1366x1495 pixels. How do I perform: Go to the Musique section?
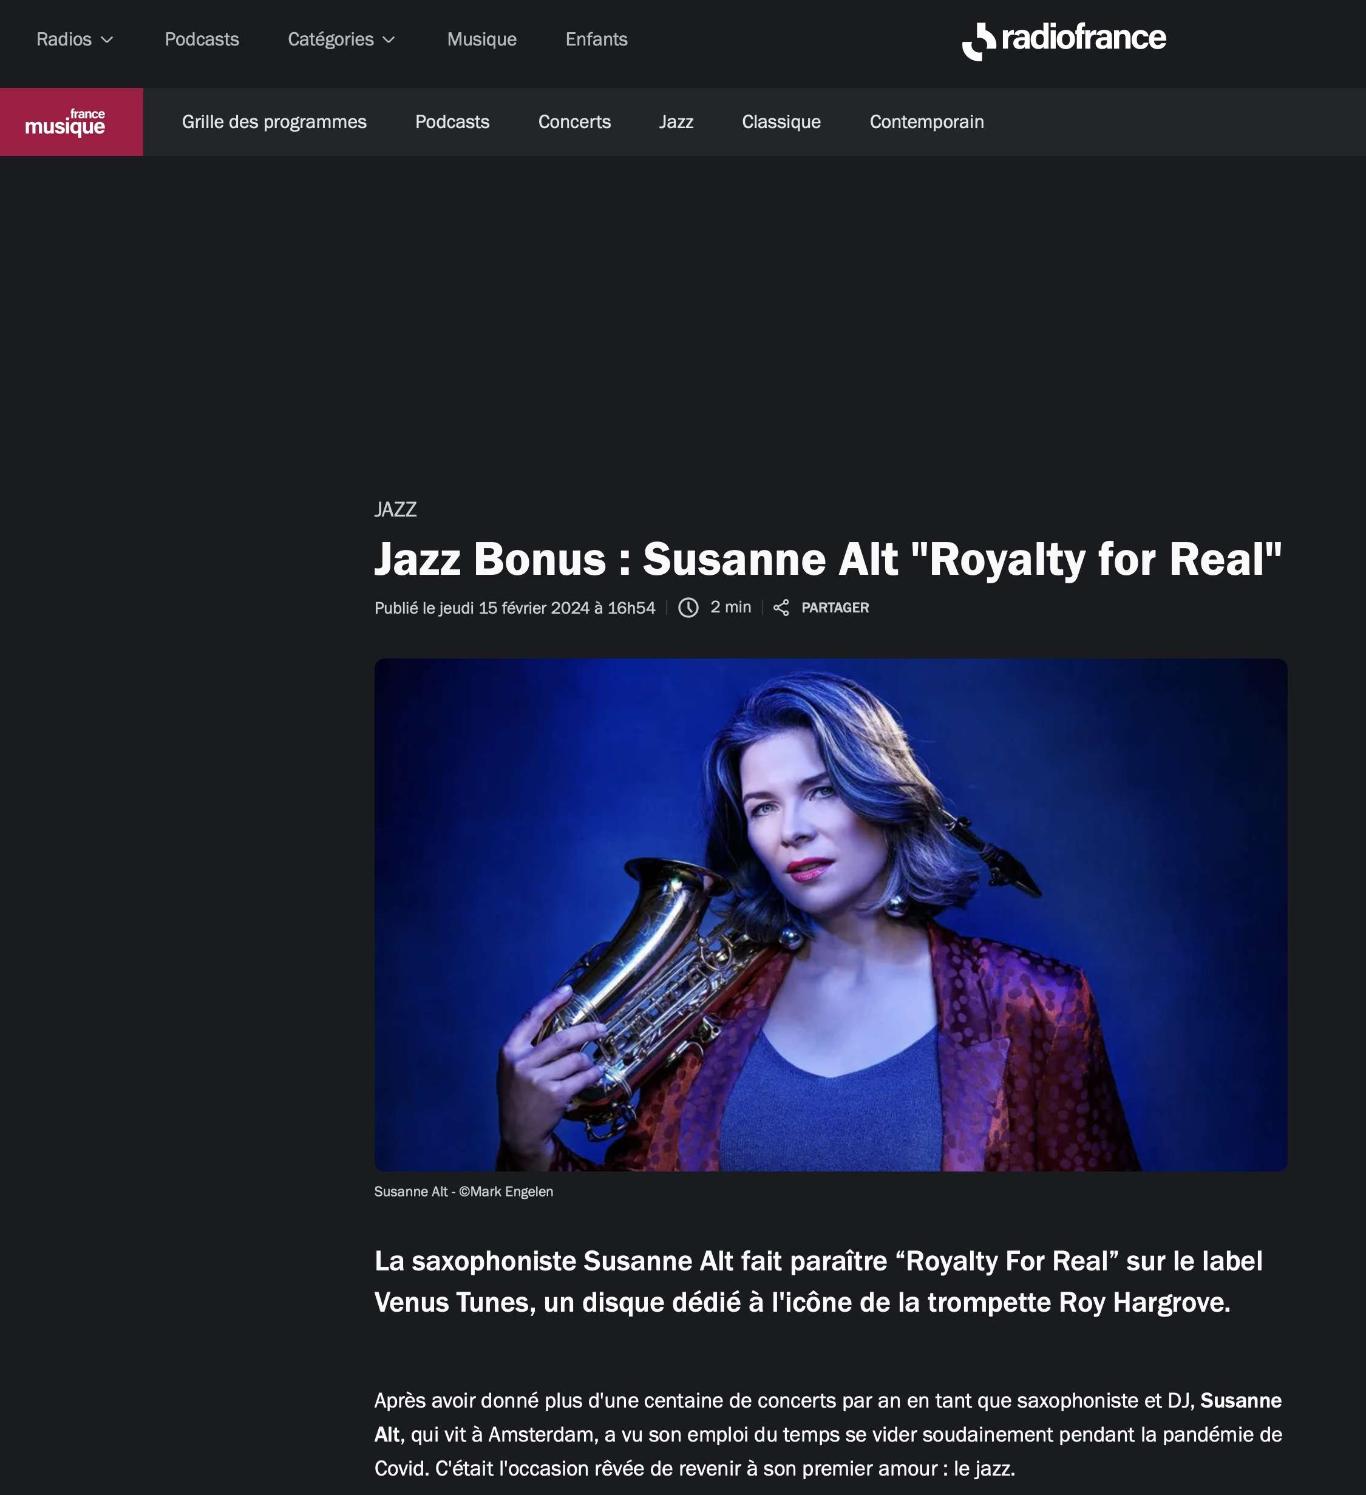[x=482, y=39]
